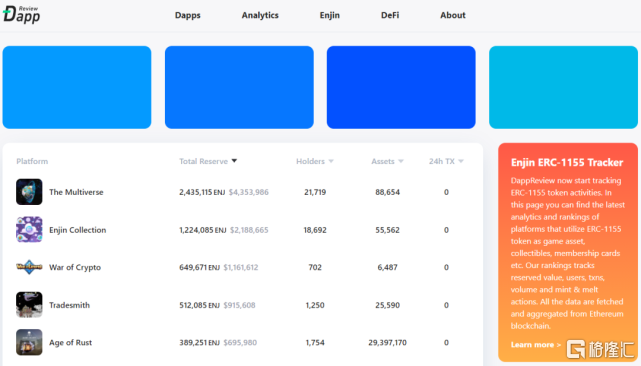Open the DeFi menu item
The width and height of the screenshot is (641, 366).
[390, 15]
